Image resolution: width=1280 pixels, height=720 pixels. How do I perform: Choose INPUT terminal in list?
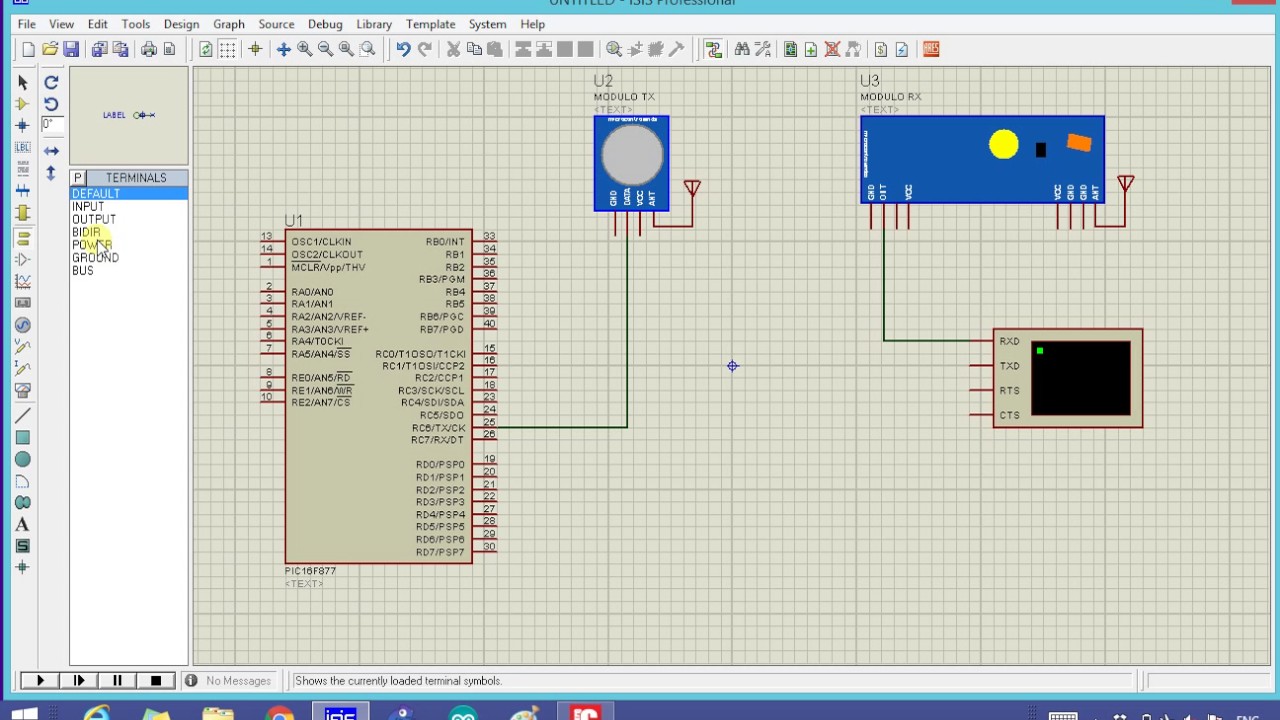click(x=128, y=206)
